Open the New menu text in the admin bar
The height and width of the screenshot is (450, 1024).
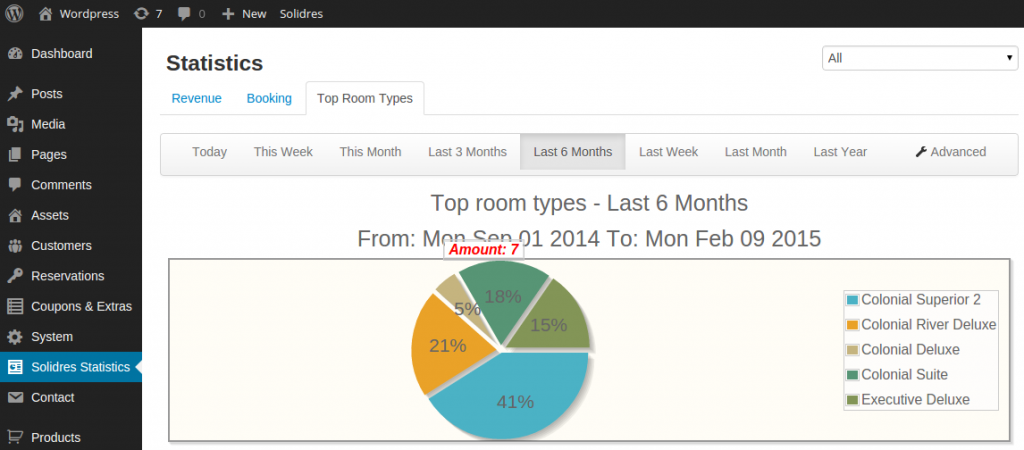click(254, 14)
